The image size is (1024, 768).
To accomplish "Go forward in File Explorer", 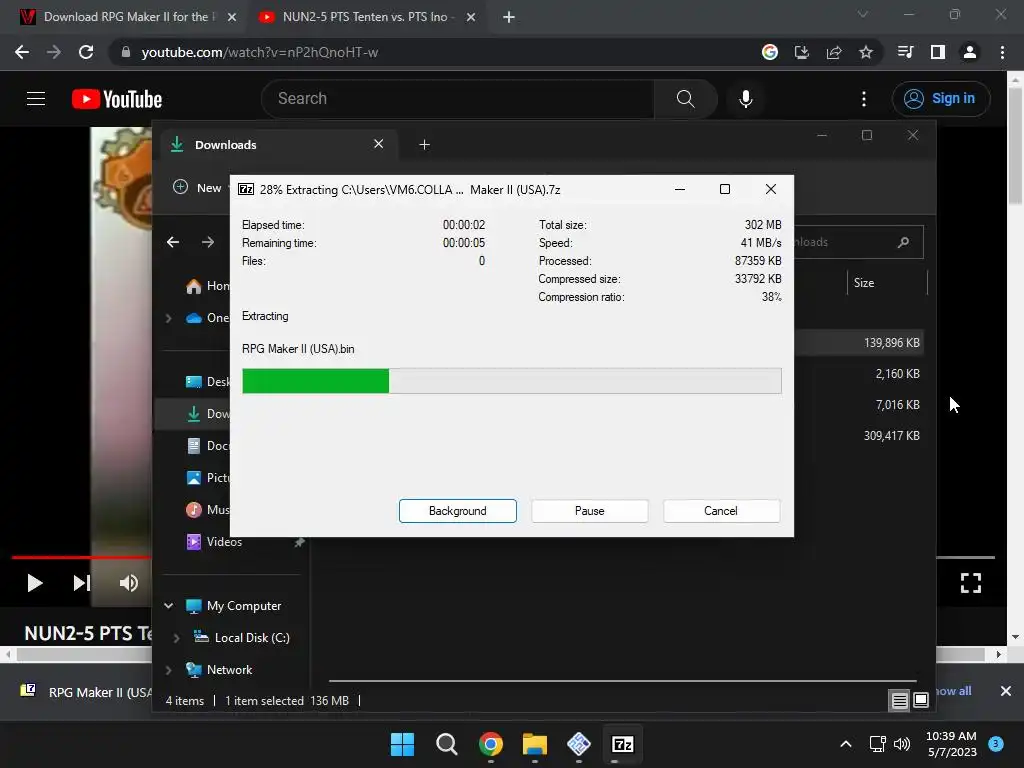I will point(208,242).
